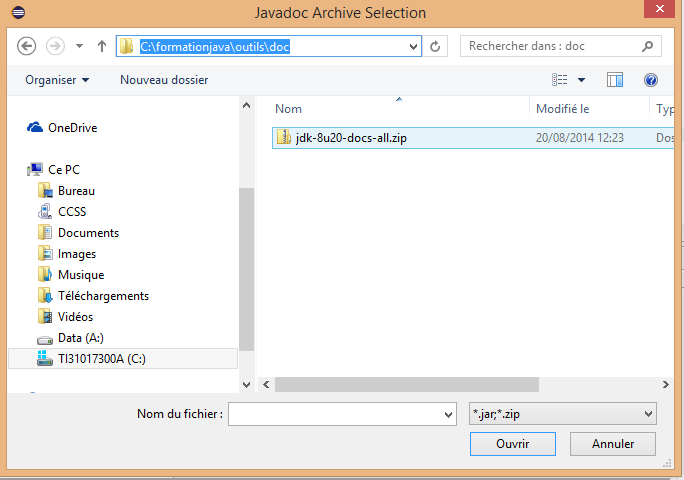Click Nouveau dossier

tap(164, 80)
